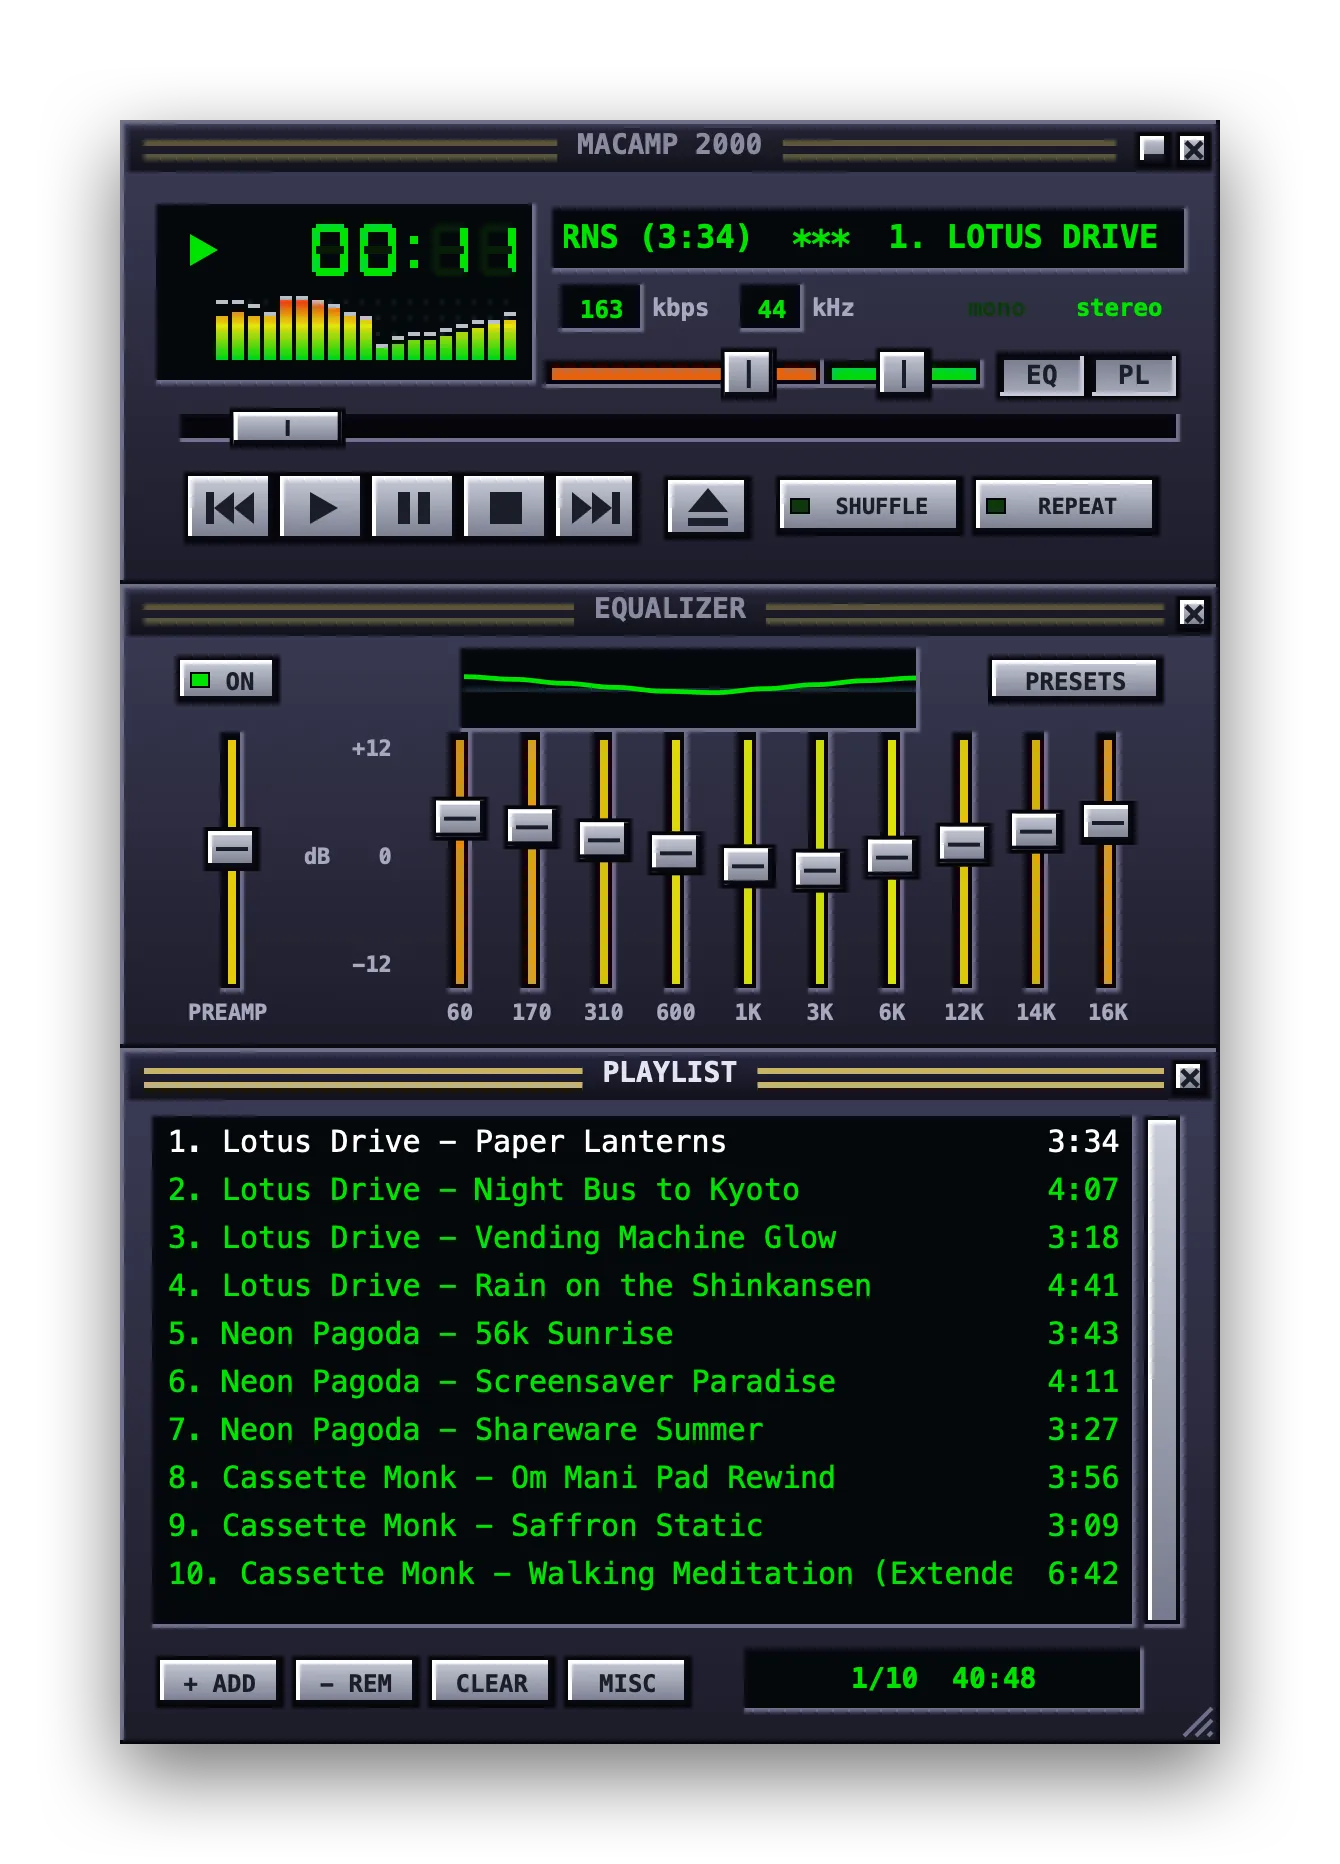Add a track with the + ADD button
Image resolution: width=1340 pixels, height=1864 pixels.
coord(219,1682)
